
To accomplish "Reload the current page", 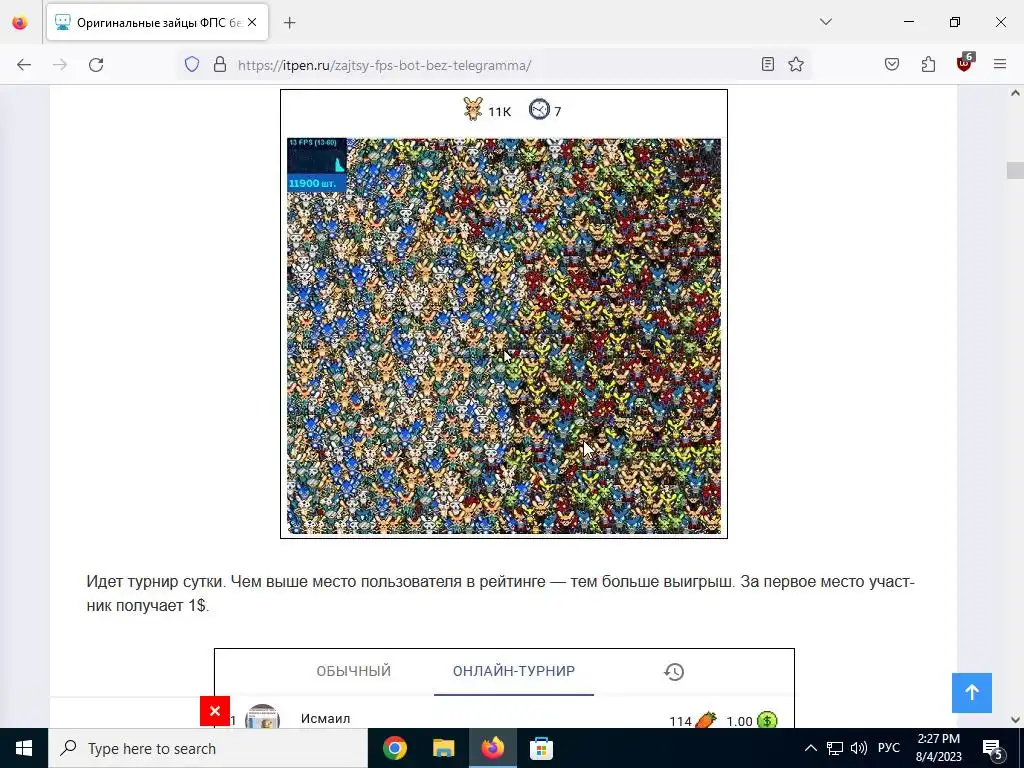I will click(x=96, y=65).
